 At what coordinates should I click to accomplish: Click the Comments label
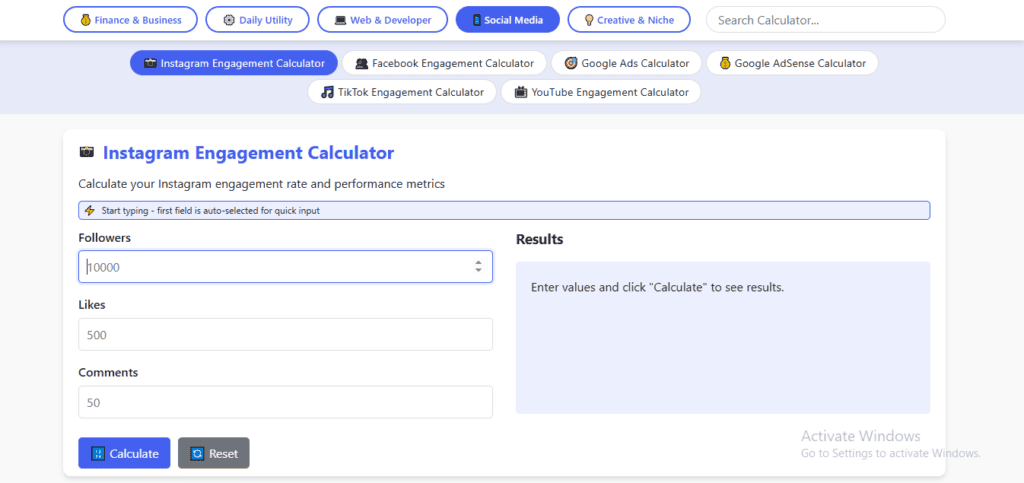click(108, 373)
